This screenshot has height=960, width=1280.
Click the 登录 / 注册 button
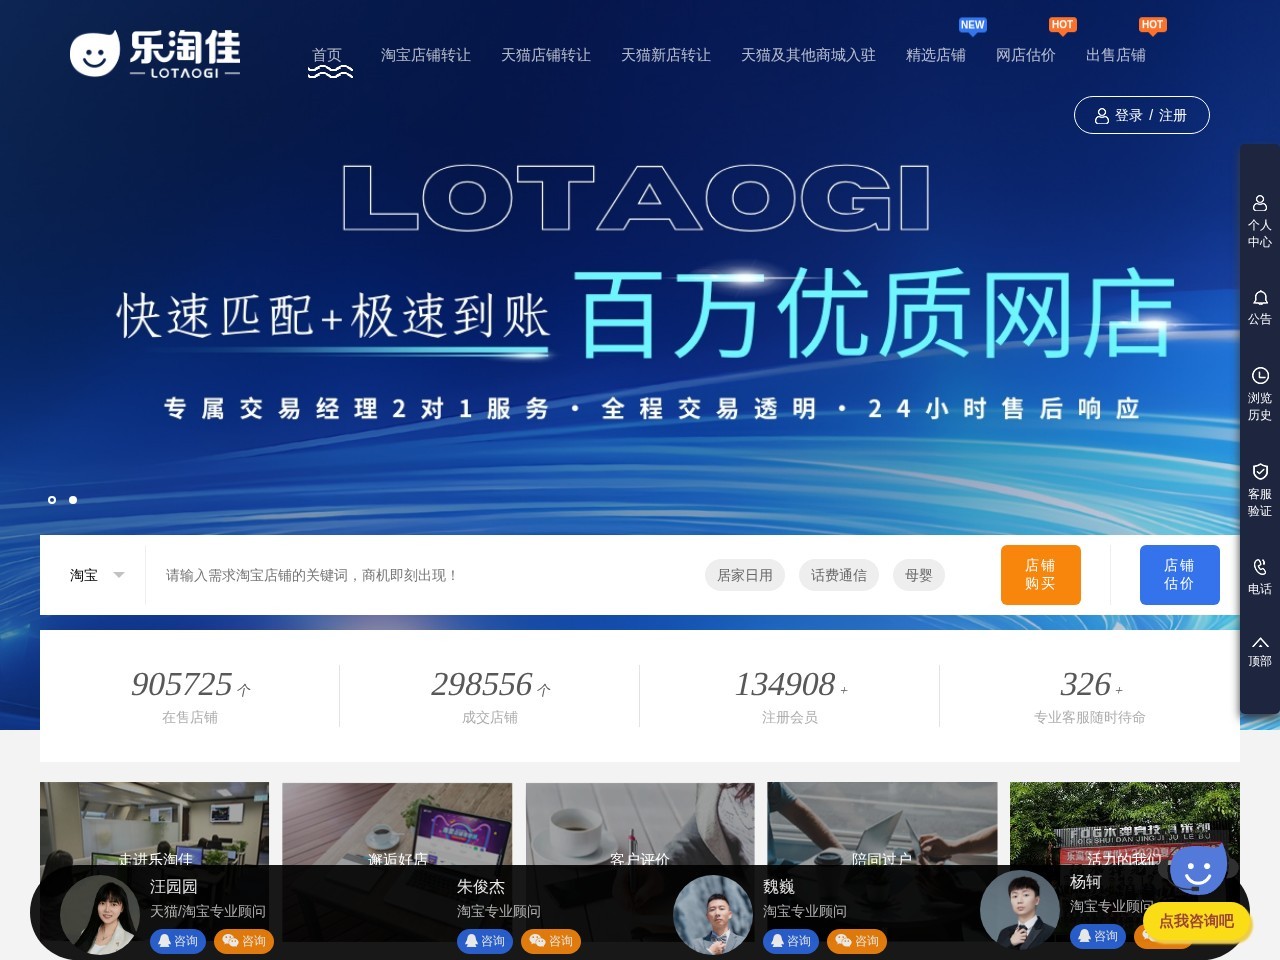[x=1141, y=115]
